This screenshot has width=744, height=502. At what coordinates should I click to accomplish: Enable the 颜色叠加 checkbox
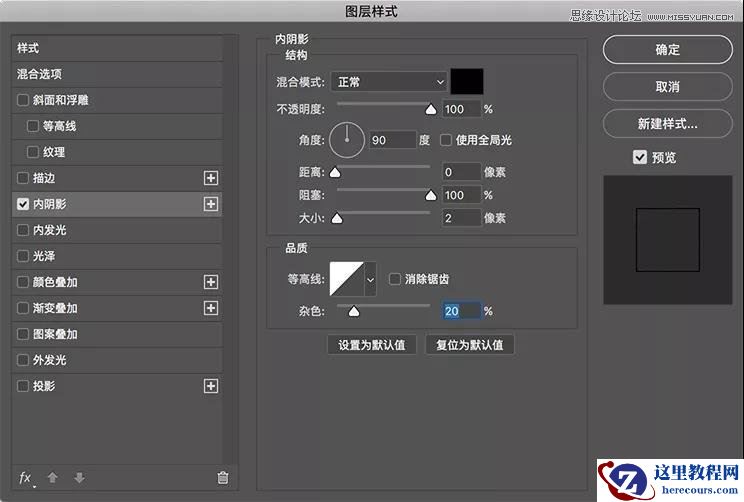point(23,282)
